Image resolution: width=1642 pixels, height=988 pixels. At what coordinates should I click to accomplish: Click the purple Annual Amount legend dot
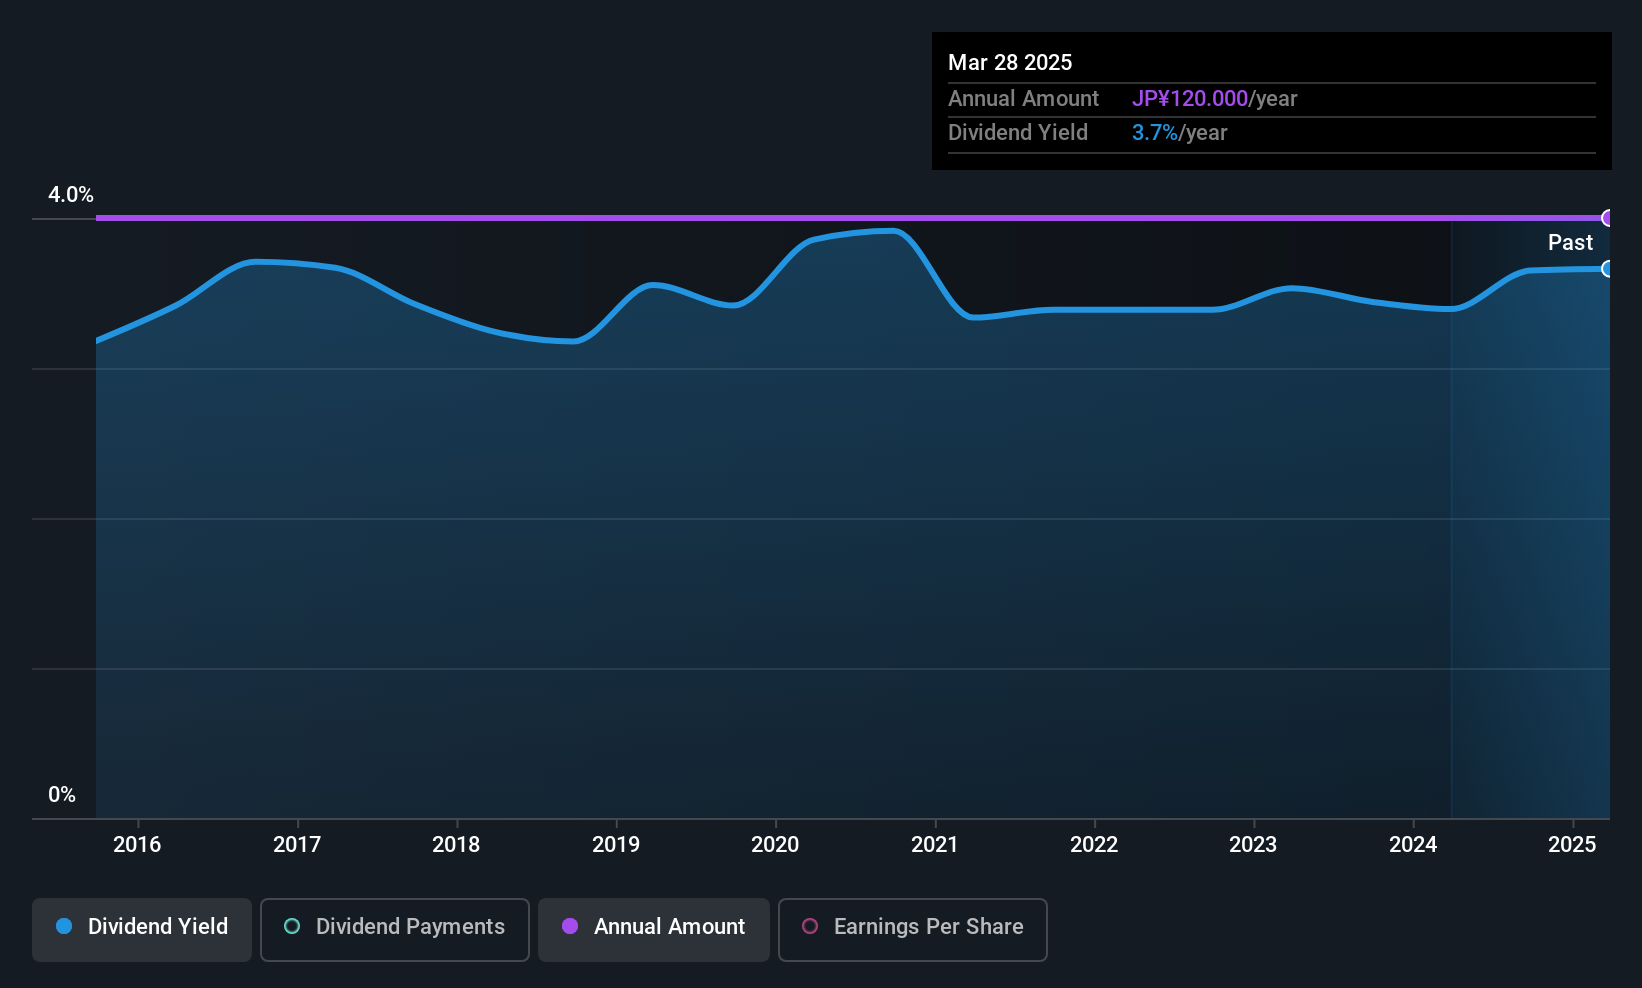[570, 926]
